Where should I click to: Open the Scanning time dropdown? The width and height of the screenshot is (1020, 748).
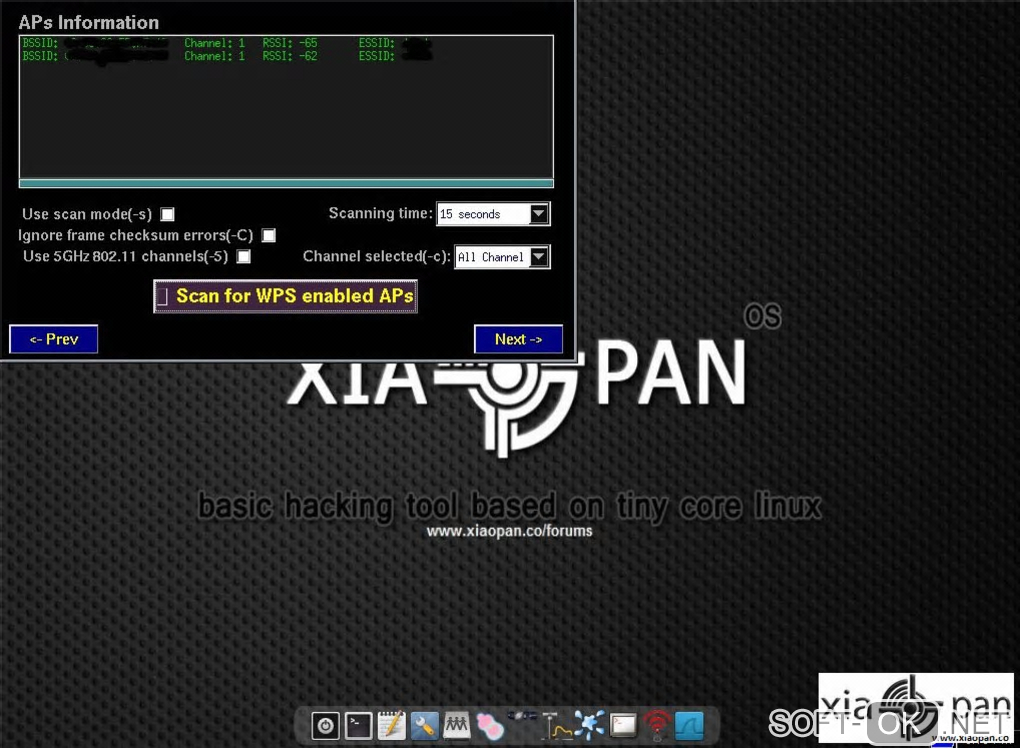[x=493, y=214]
